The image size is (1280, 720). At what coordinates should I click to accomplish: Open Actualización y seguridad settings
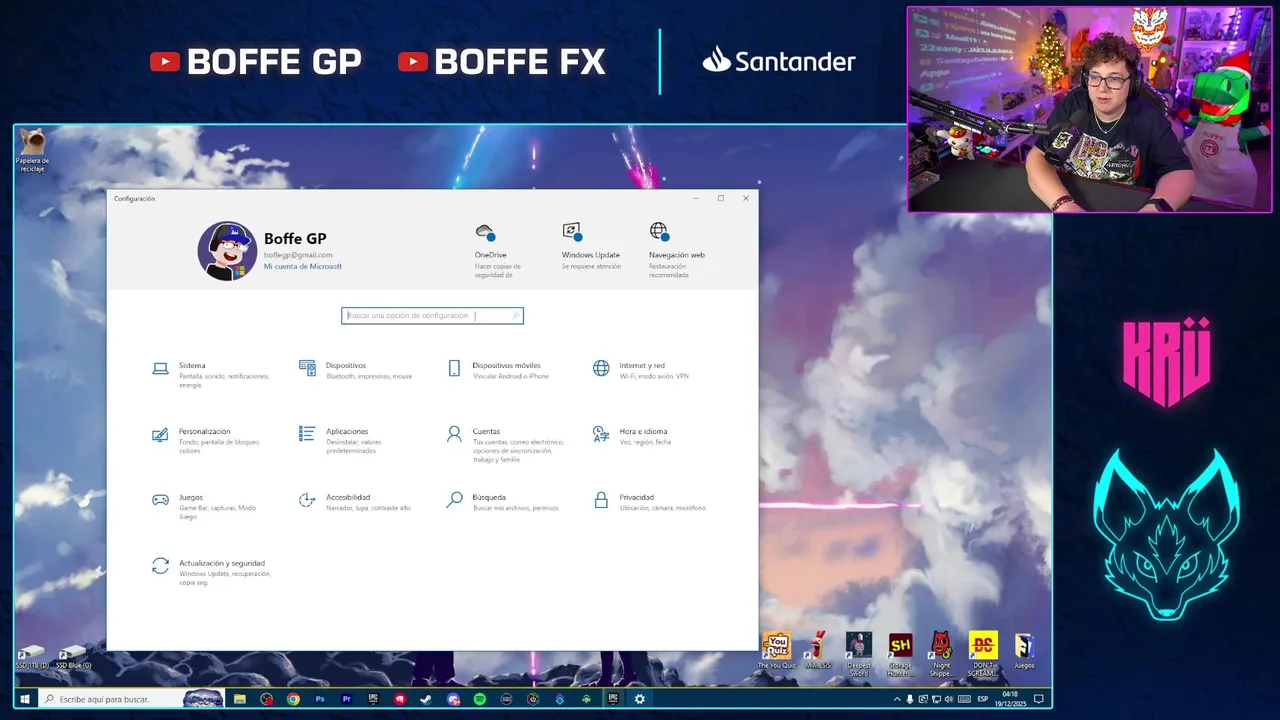(210, 572)
